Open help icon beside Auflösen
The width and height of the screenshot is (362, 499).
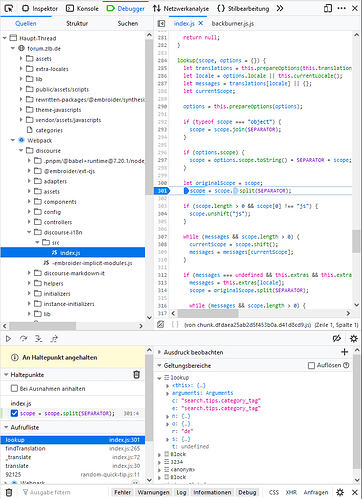pyautogui.click(x=346, y=365)
